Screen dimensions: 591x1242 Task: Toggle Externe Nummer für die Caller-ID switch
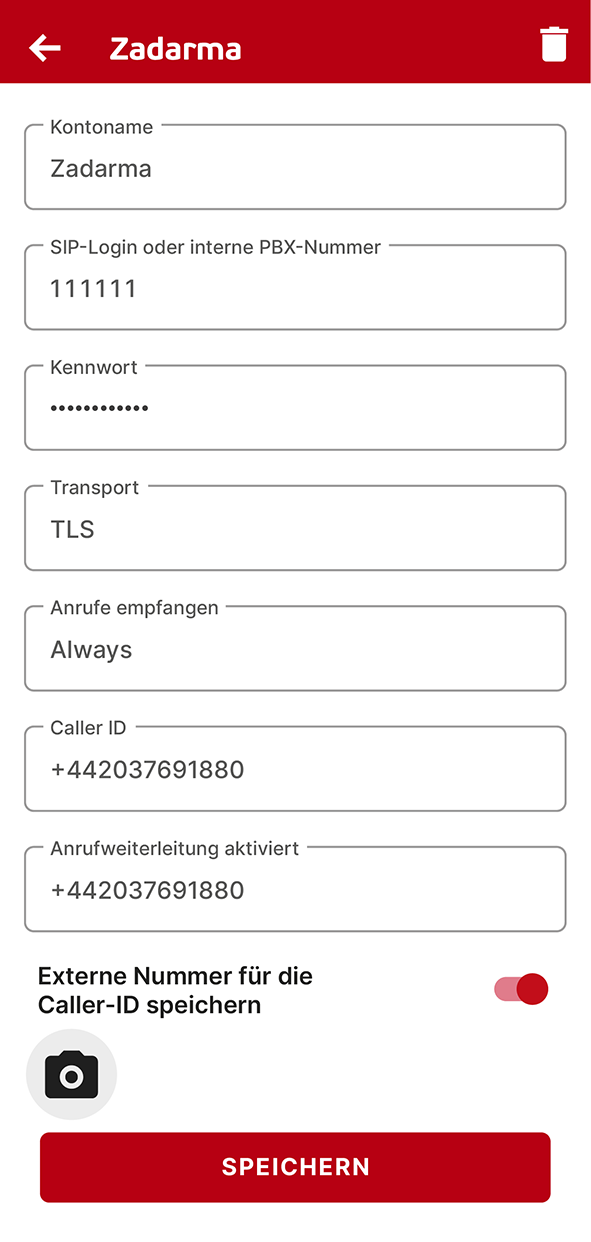tap(521, 989)
